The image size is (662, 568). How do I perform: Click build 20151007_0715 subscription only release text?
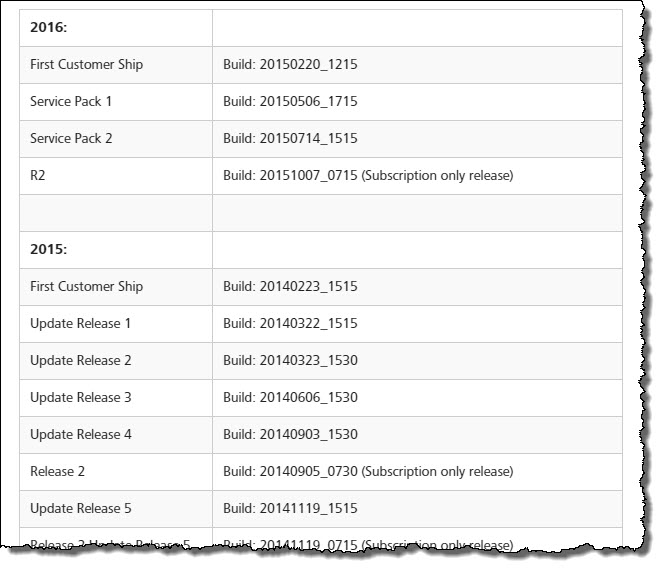(368, 175)
